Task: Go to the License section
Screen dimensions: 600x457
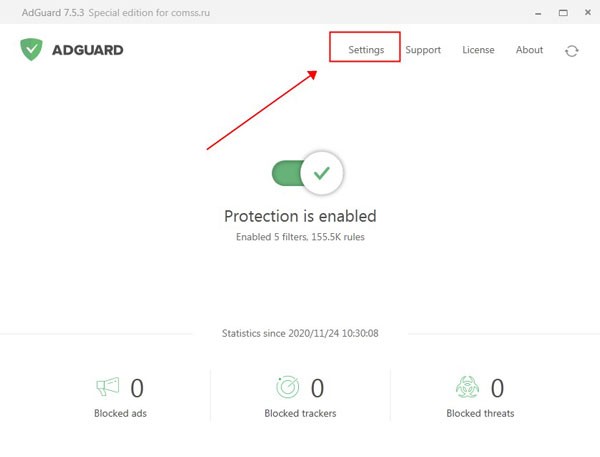Action: pos(478,50)
